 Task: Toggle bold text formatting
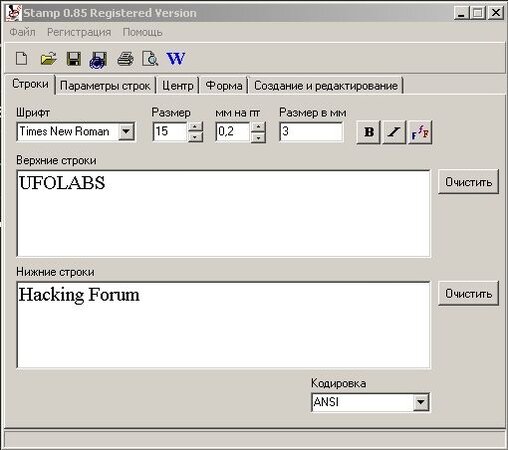click(x=368, y=132)
